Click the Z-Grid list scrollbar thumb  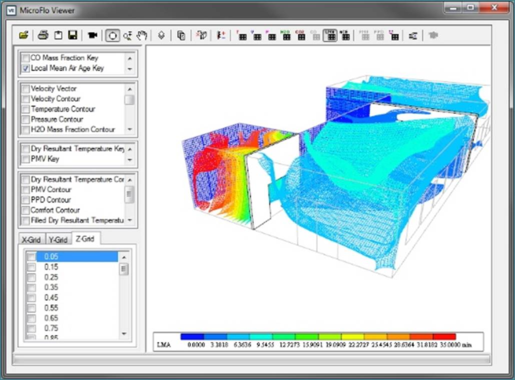click(124, 269)
